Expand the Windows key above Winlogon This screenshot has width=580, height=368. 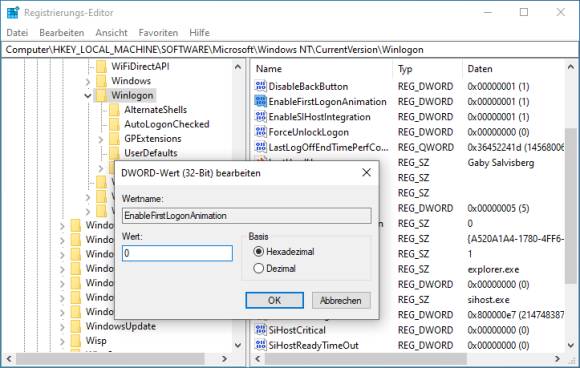[88, 81]
